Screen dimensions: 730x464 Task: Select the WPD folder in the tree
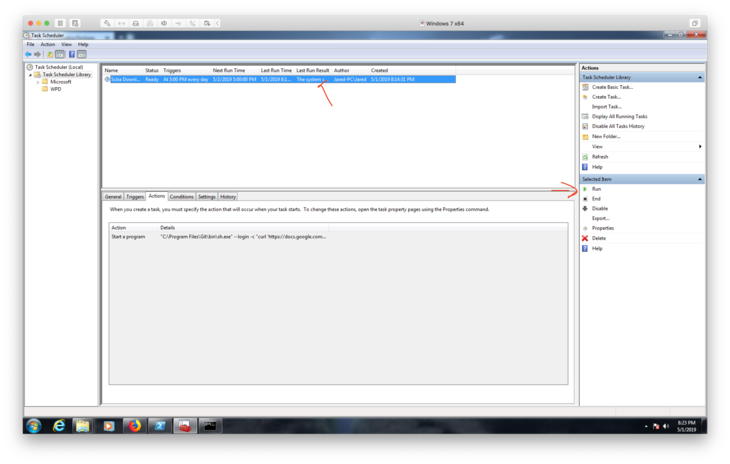click(x=56, y=89)
